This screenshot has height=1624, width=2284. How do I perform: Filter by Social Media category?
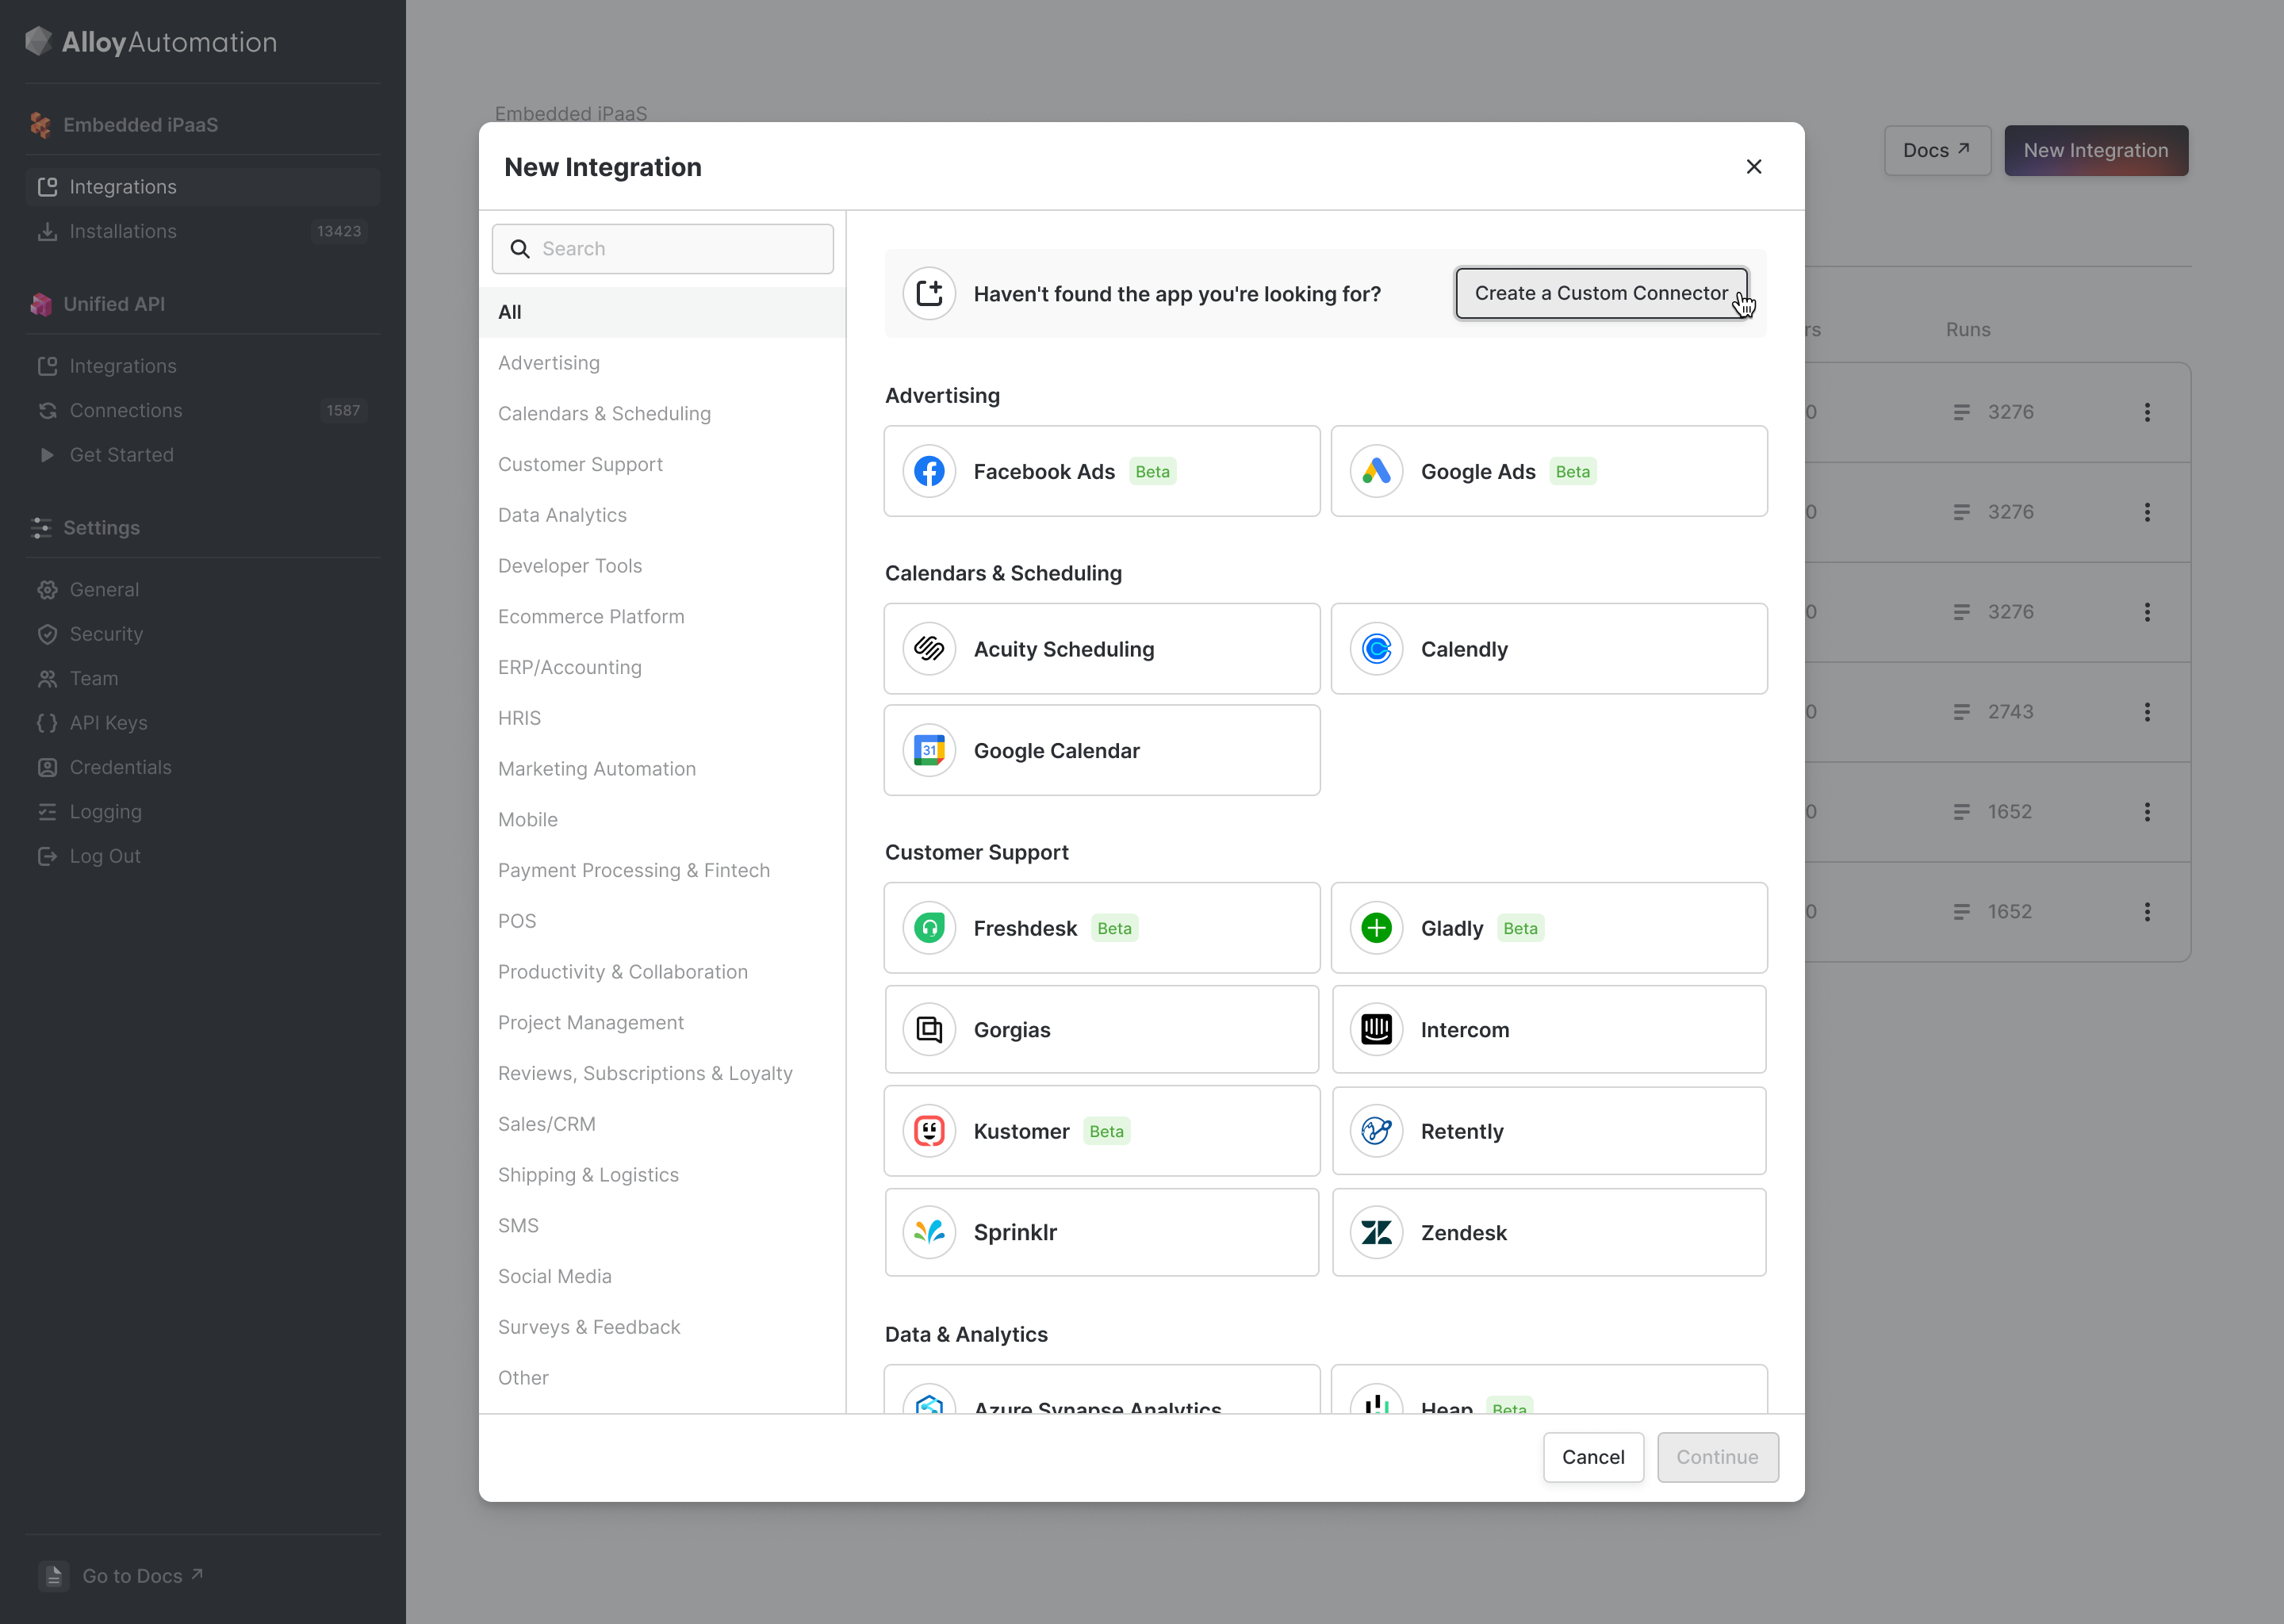[x=662, y=1276]
